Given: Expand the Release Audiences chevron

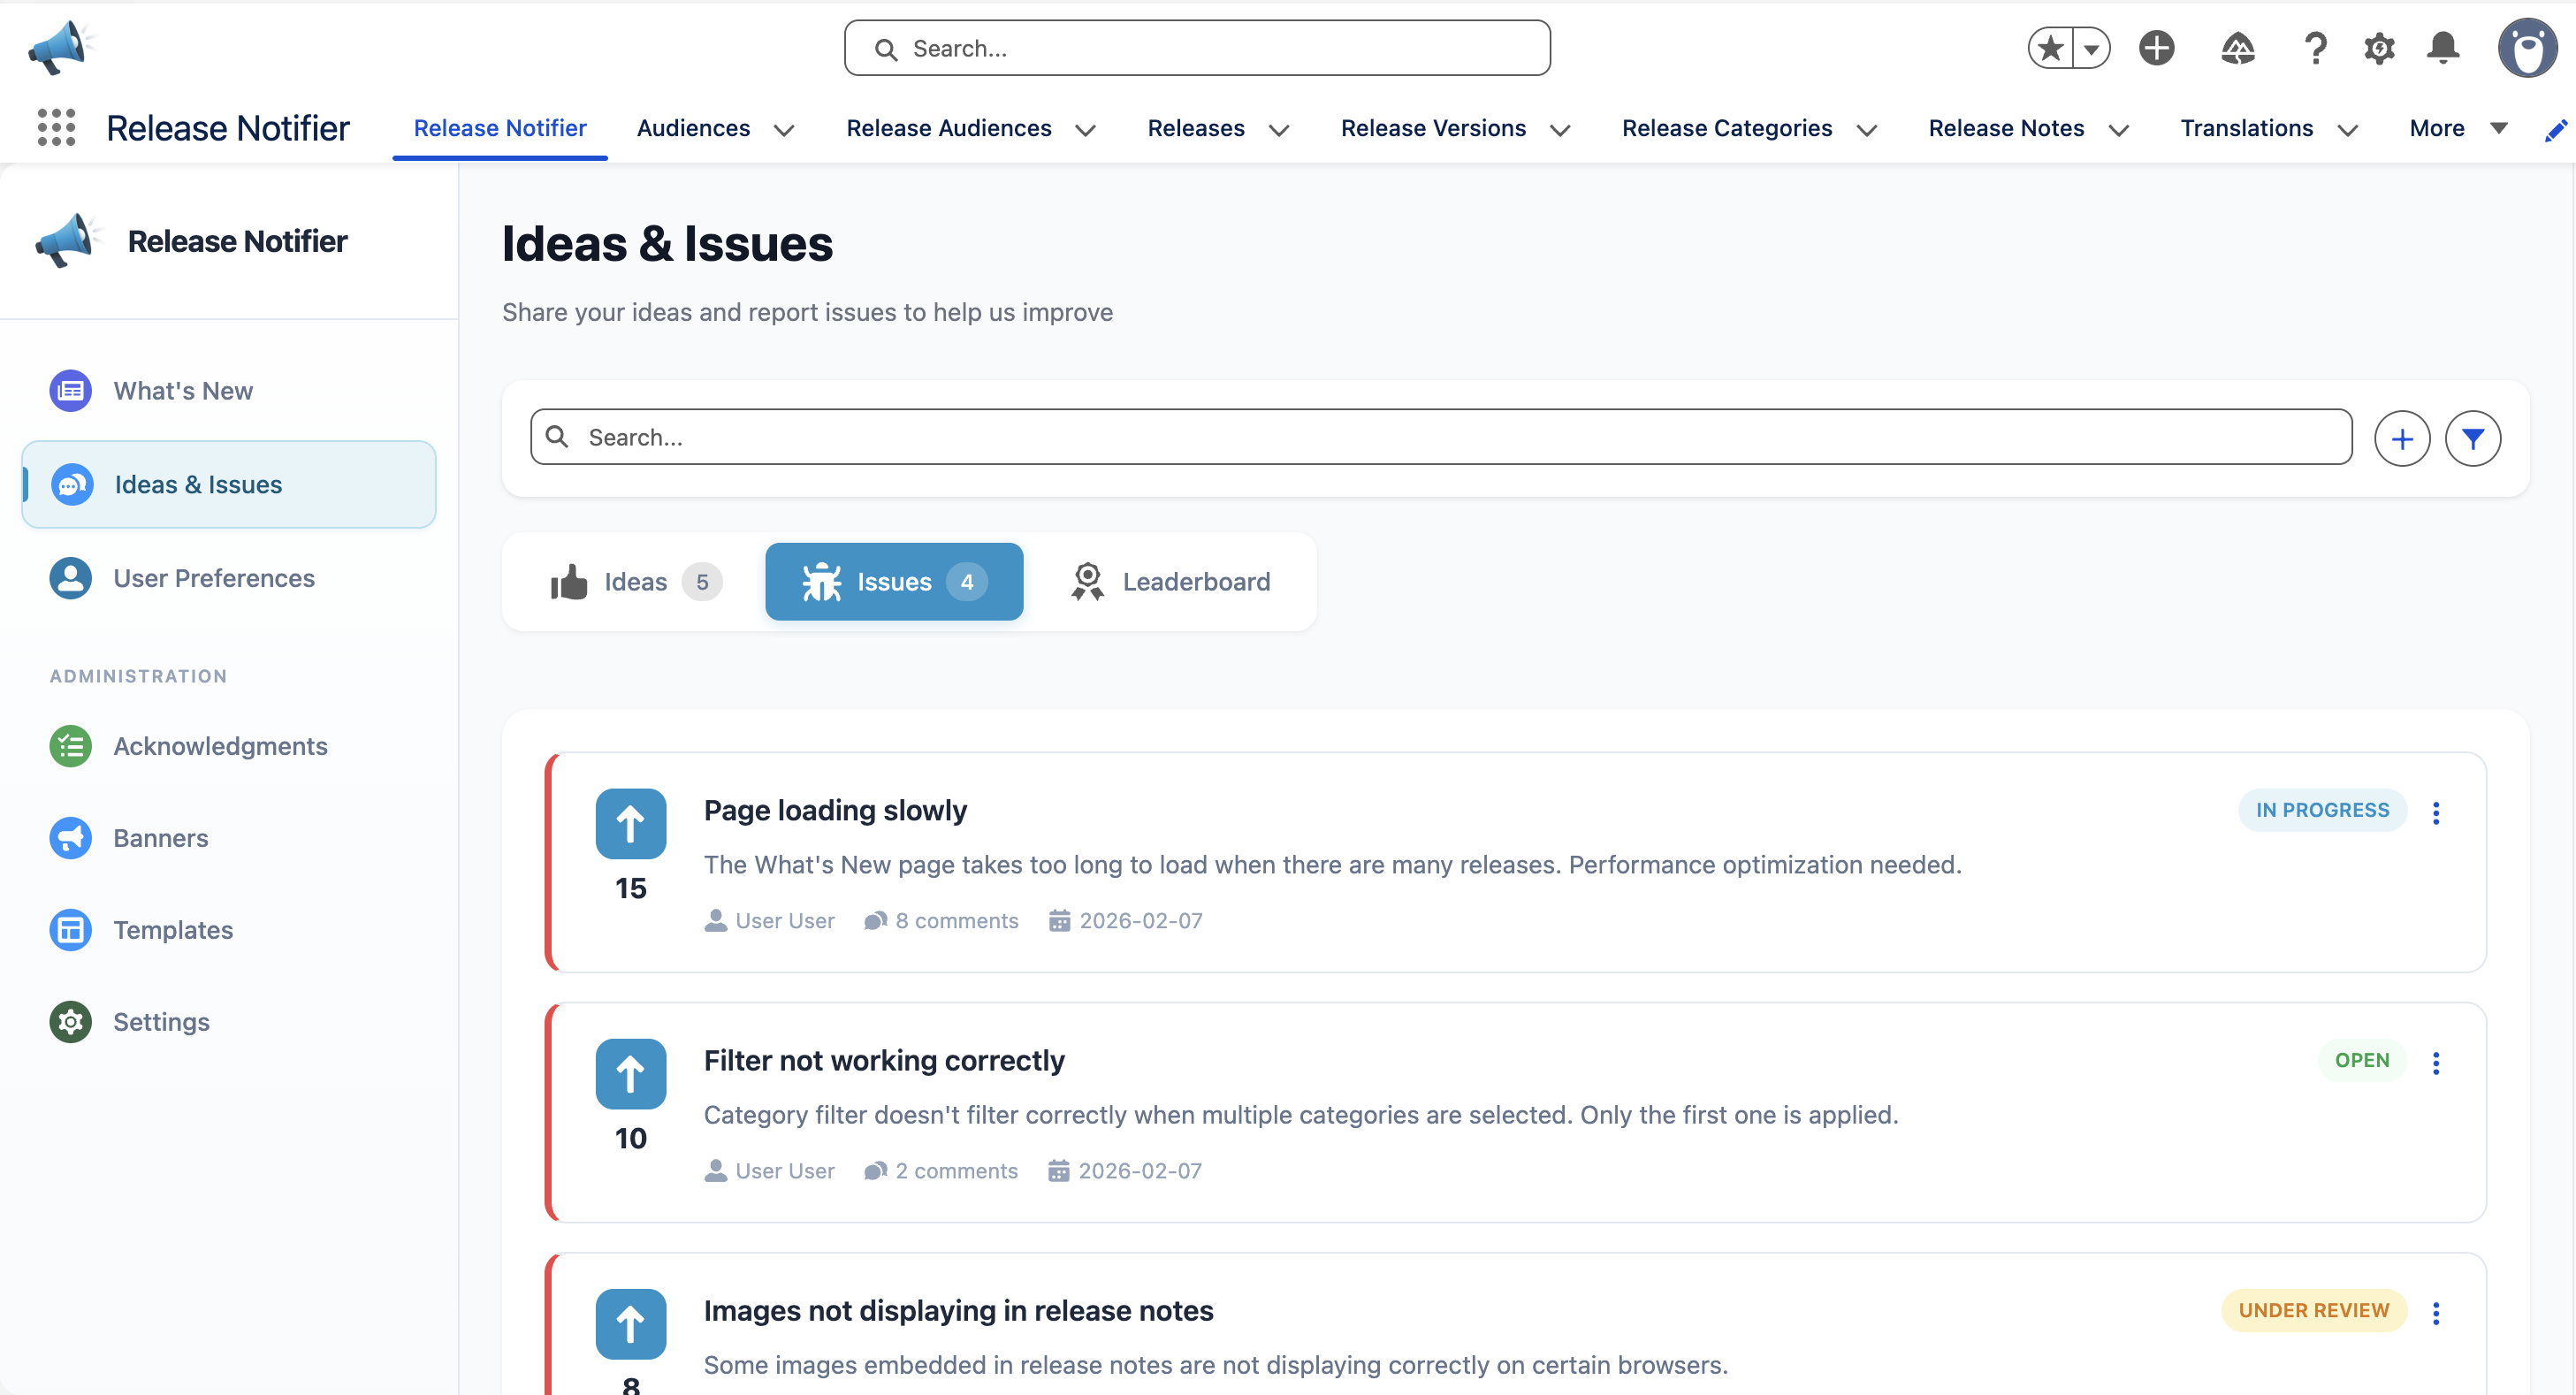Looking at the screenshot, I should tap(1085, 130).
